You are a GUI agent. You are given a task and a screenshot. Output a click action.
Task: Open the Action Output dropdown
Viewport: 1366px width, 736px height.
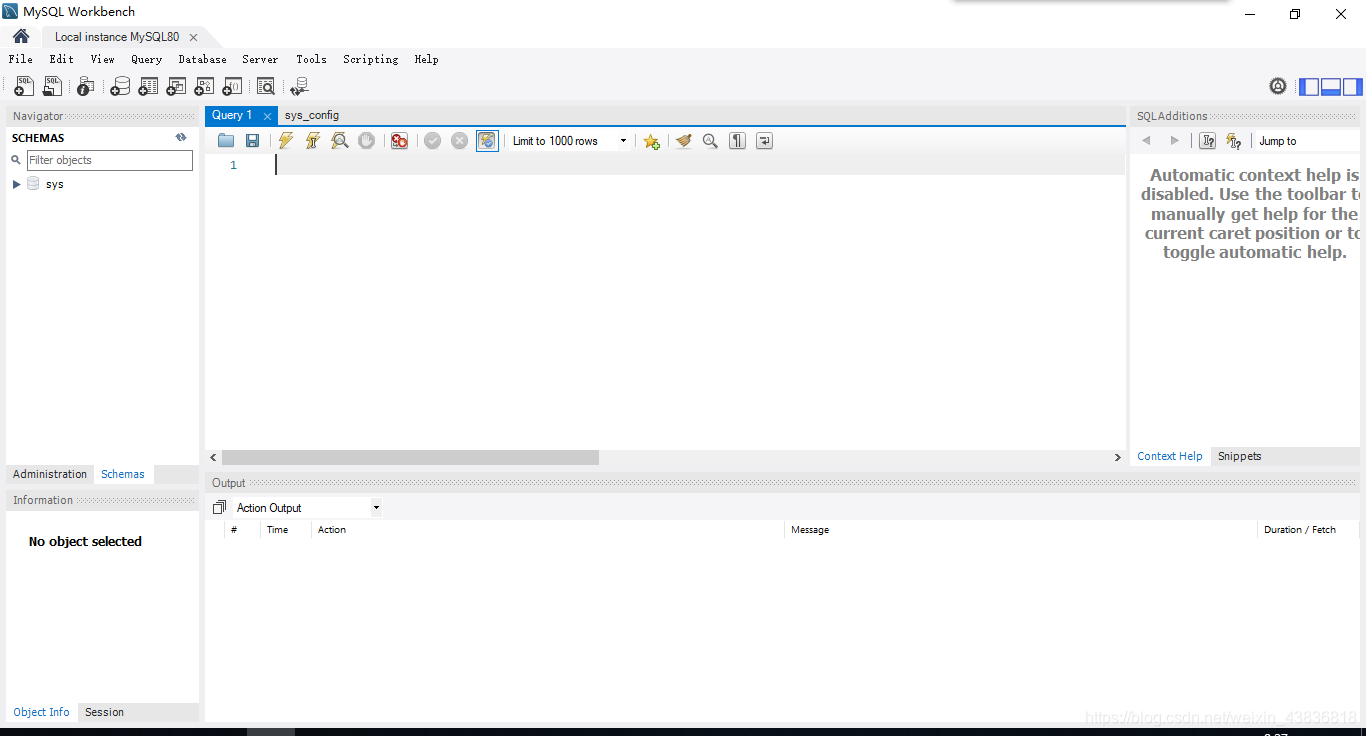tap(308, 508)
